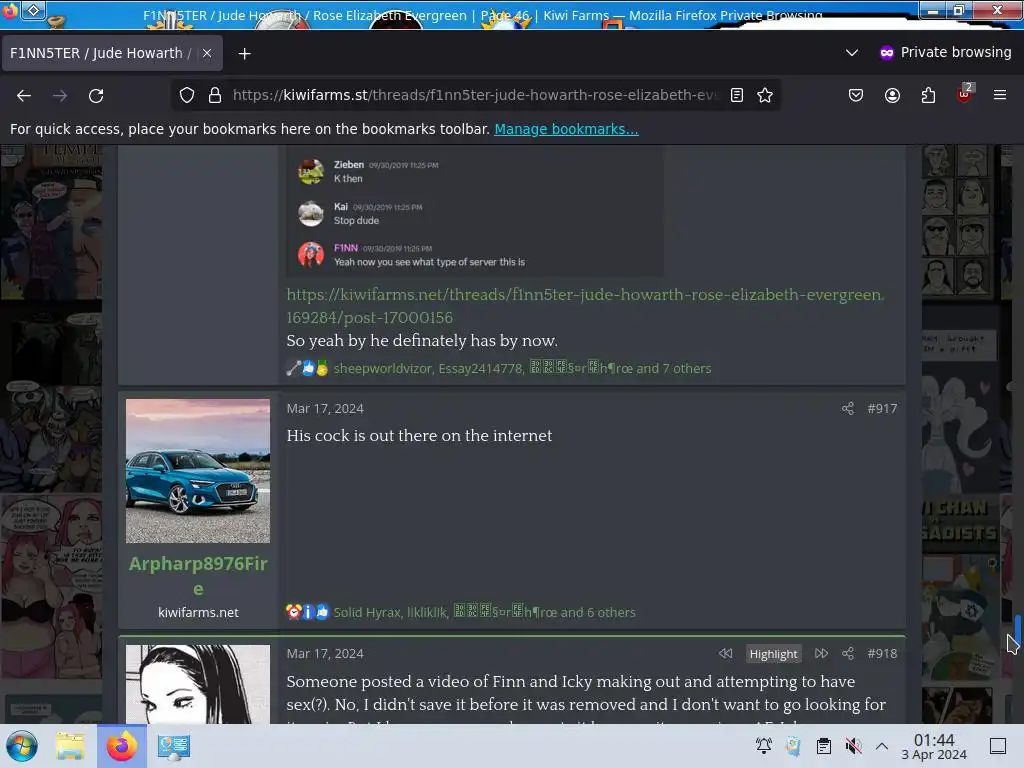
Task: Jump to next highlight double arrow
Action: coord(821,654)
